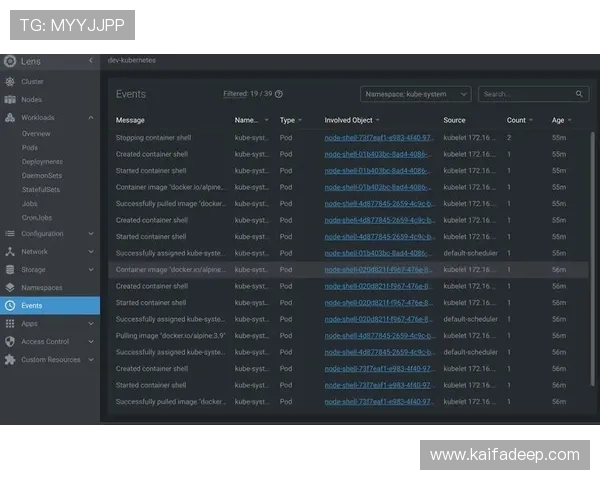Select DaemonSets under Workloads
The height and width of the screenshot is (480, 600).
pyautogui.click(x=42, y=175)
